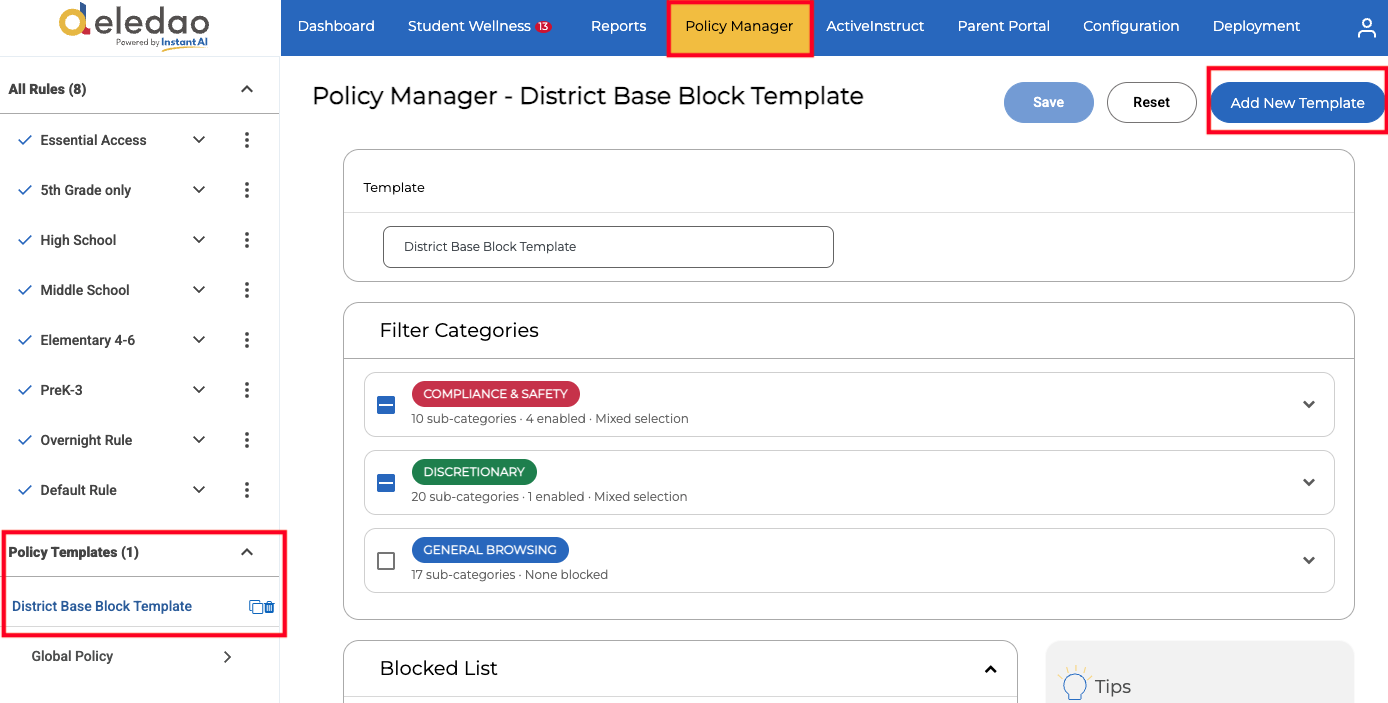Click the 5th Grade only rule label
The image size is (1388, 703).
[85, 190]
